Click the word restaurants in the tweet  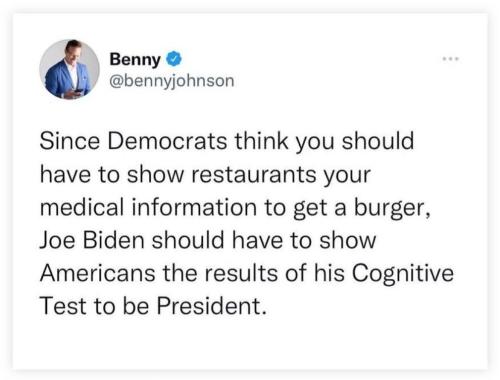[253, 174]
